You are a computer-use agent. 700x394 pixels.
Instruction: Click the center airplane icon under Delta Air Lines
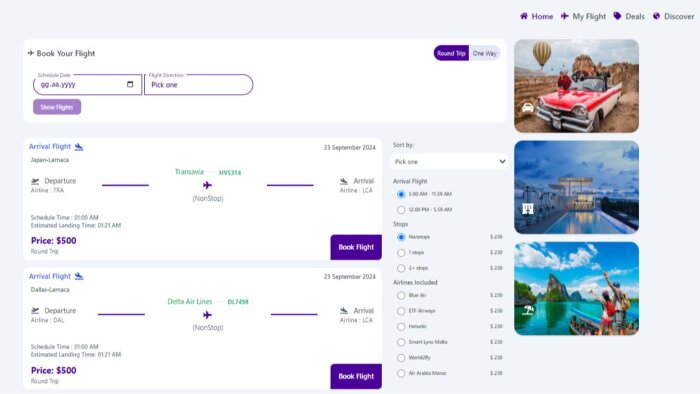207,315
